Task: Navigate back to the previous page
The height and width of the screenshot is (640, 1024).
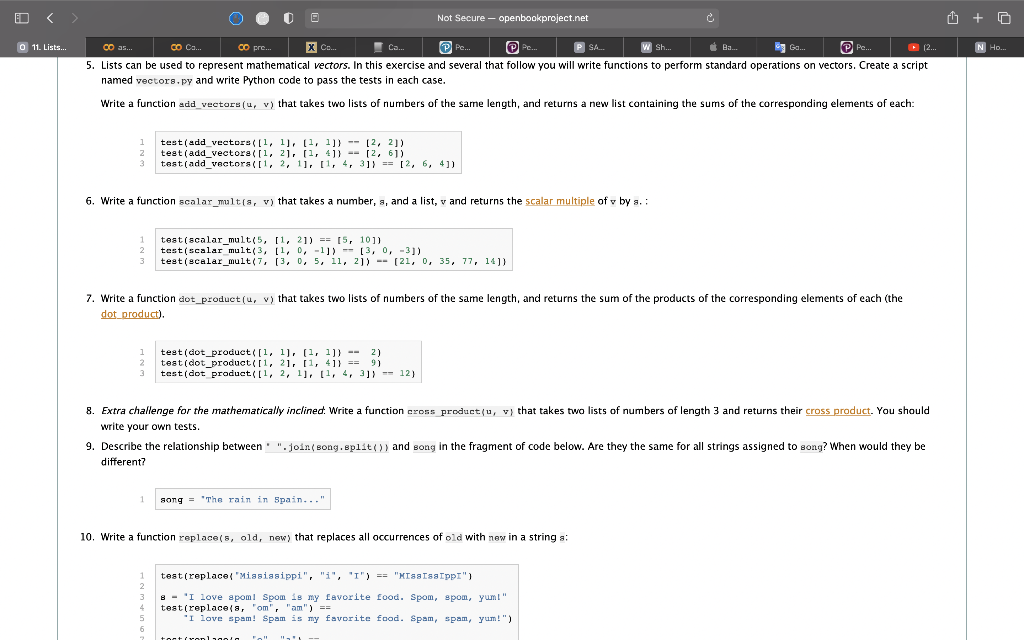Action: [48, 17]
